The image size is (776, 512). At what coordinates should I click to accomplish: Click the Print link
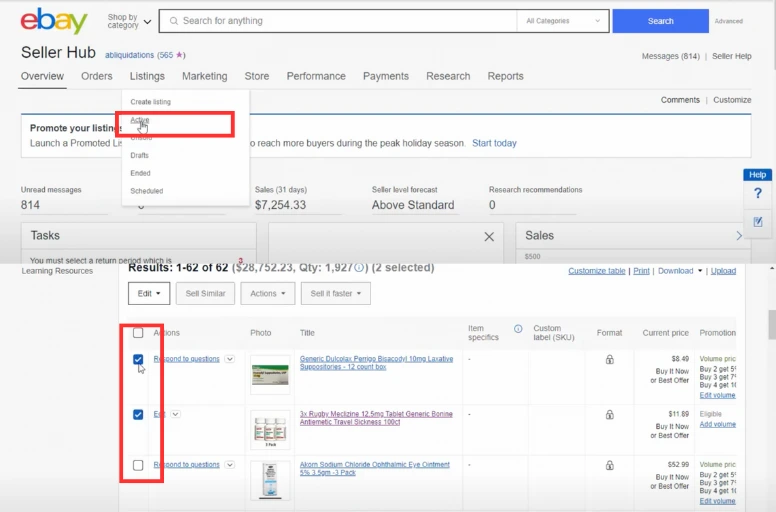point(641,271)
